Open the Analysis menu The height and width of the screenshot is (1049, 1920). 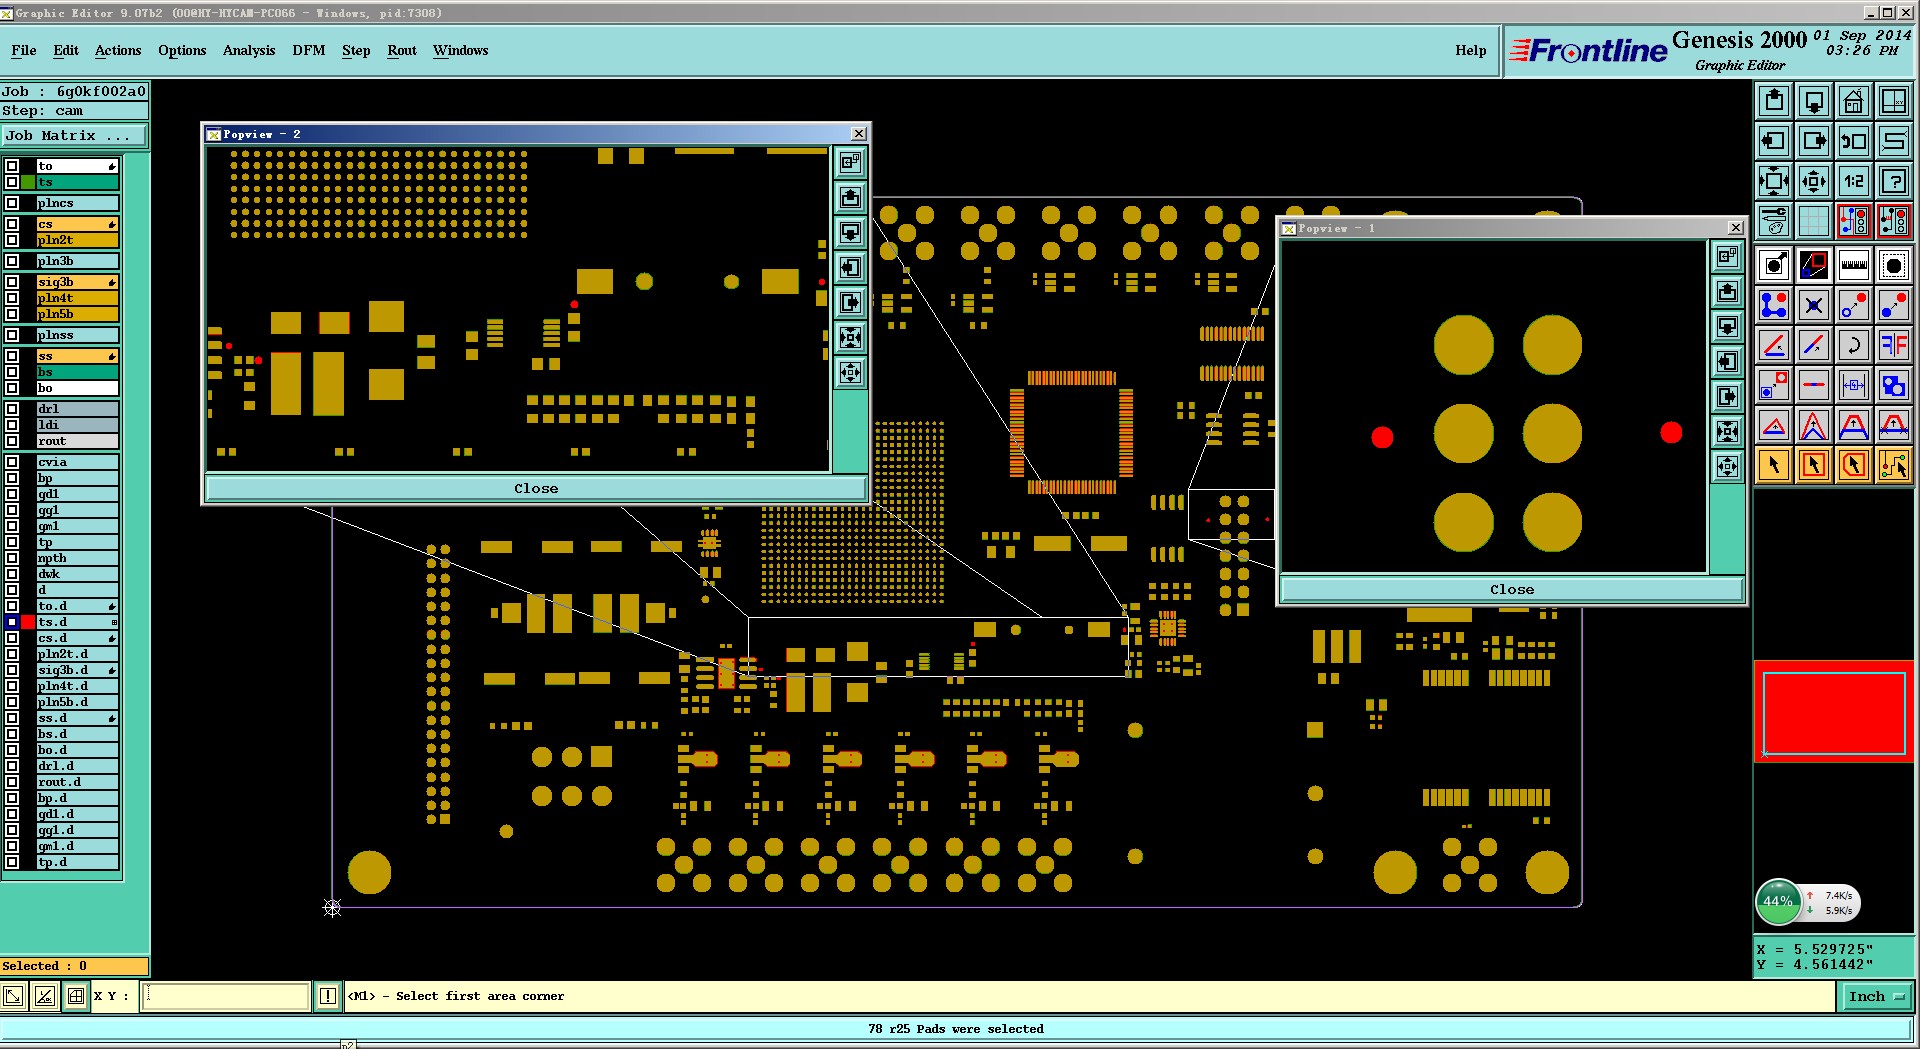click(249, 50)
